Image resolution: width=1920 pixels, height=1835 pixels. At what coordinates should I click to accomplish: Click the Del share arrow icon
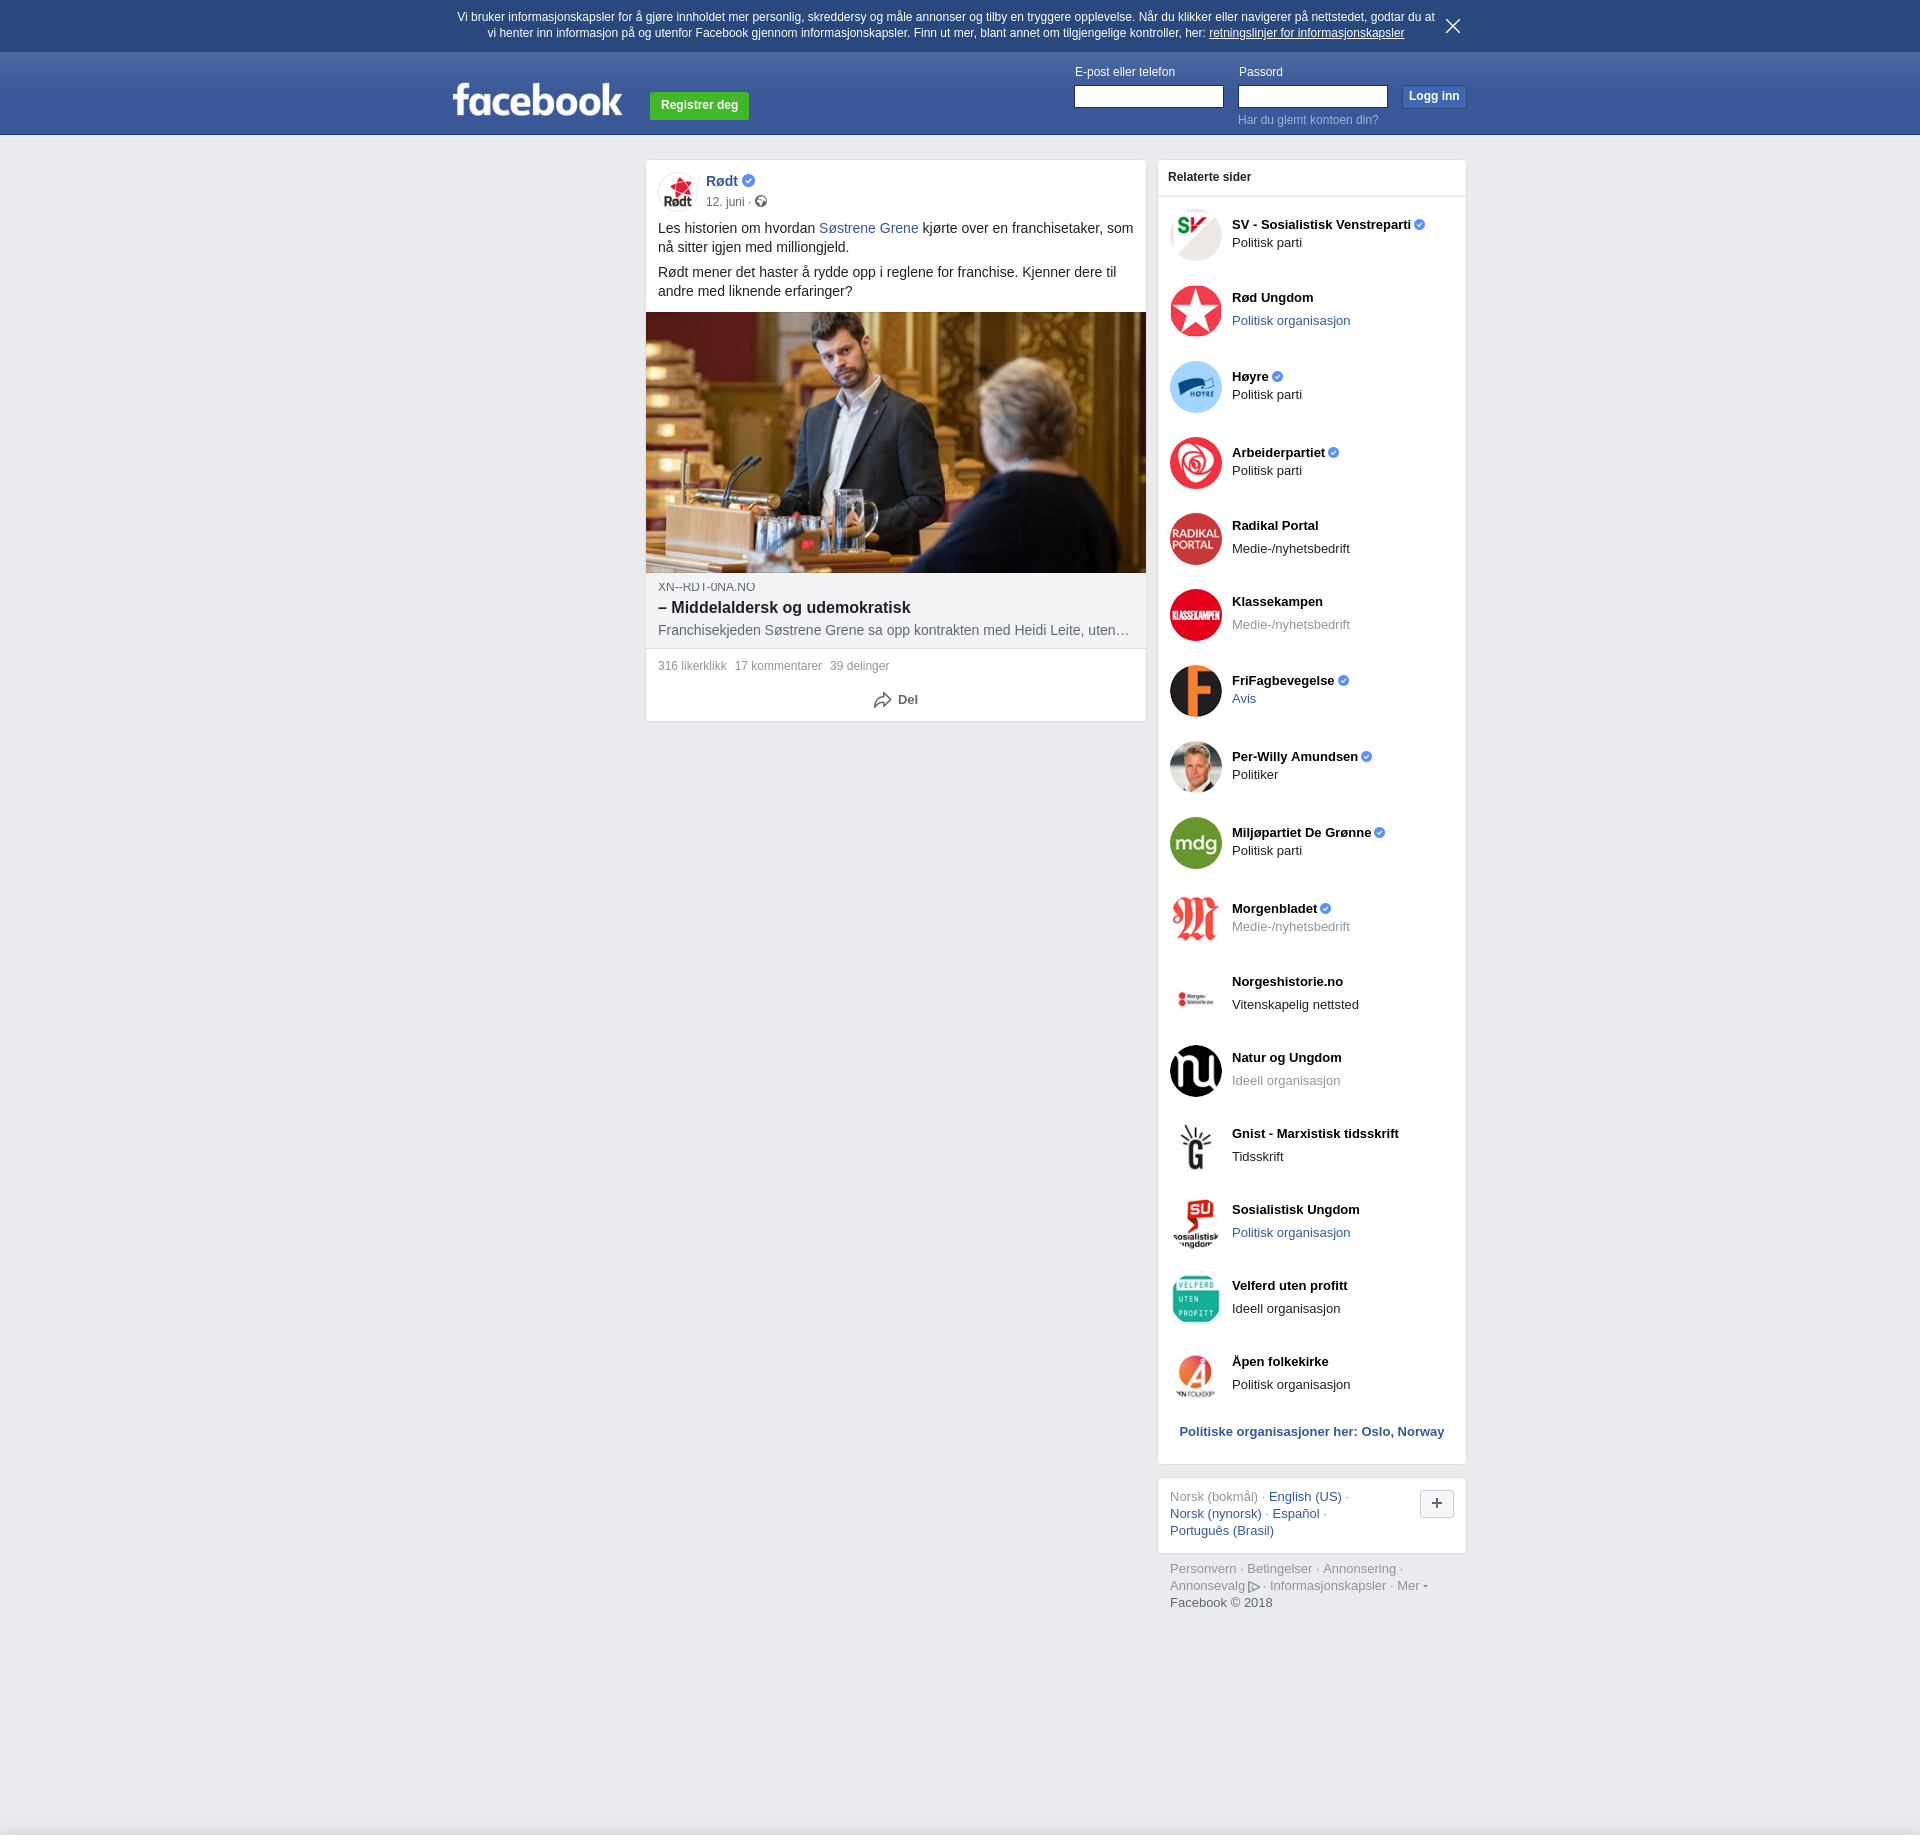(x=882, y=700)
